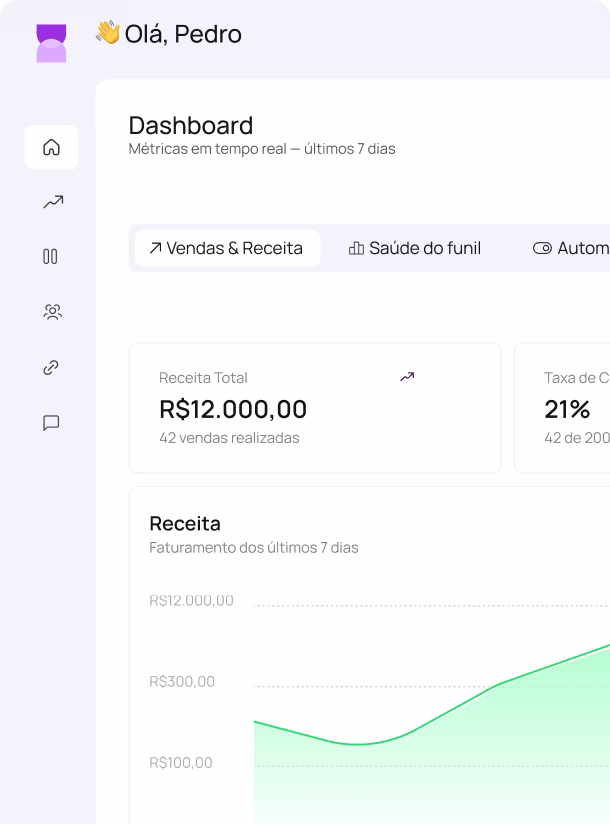Image resolution: width=610 pixels, height=824 pixels.
Task: Click '42 vendas realizadas' text
Action: [x=229, y=438]
